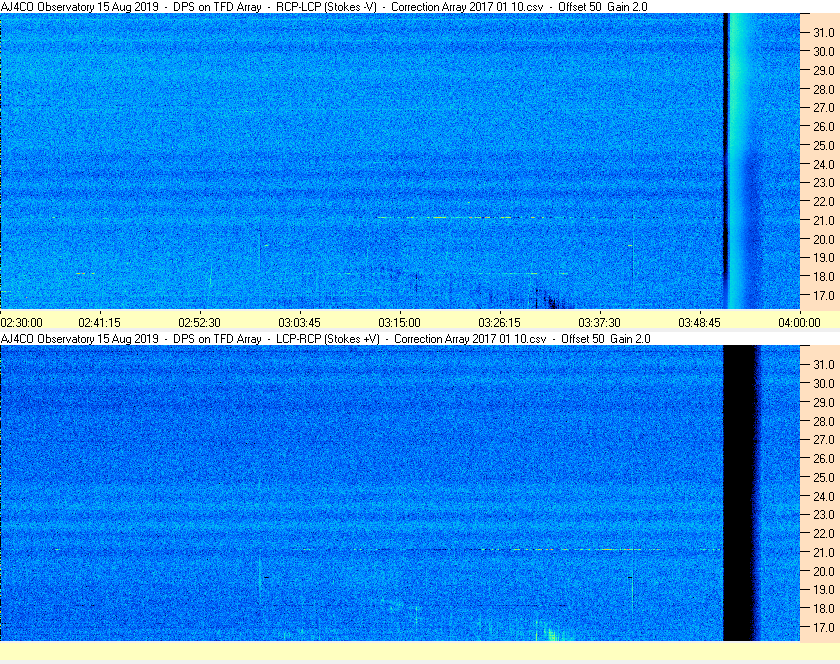Click the 04:00:00 time label
Screen dimensions: 840x664
coord(799,323)
